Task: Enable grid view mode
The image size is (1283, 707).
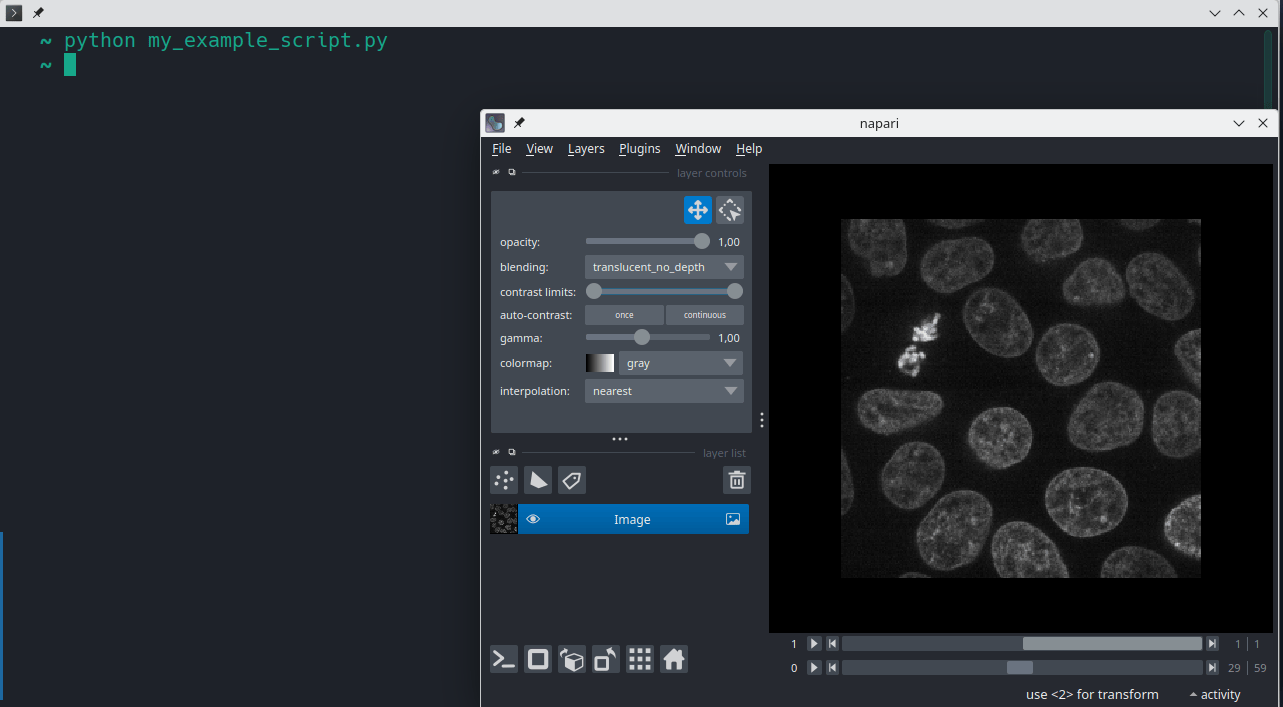Action: (x=639, y=659)
